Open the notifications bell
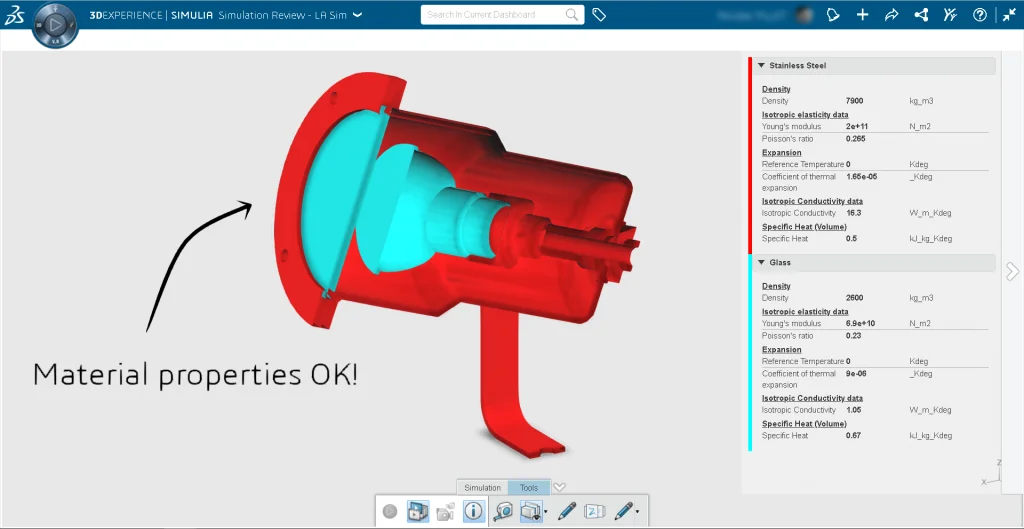 (x=833, y=15)
